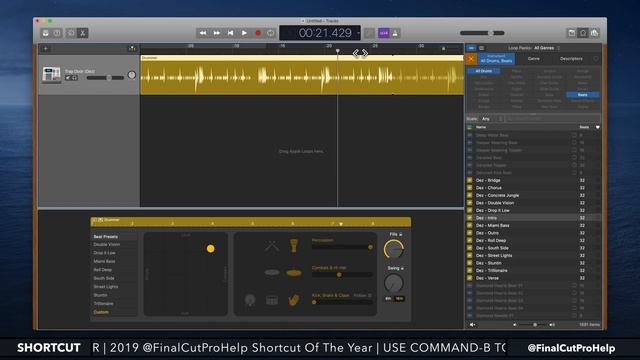Select the Dez - Double Vision loop
The image size is (640, 360).
click(x=533, y=203)
